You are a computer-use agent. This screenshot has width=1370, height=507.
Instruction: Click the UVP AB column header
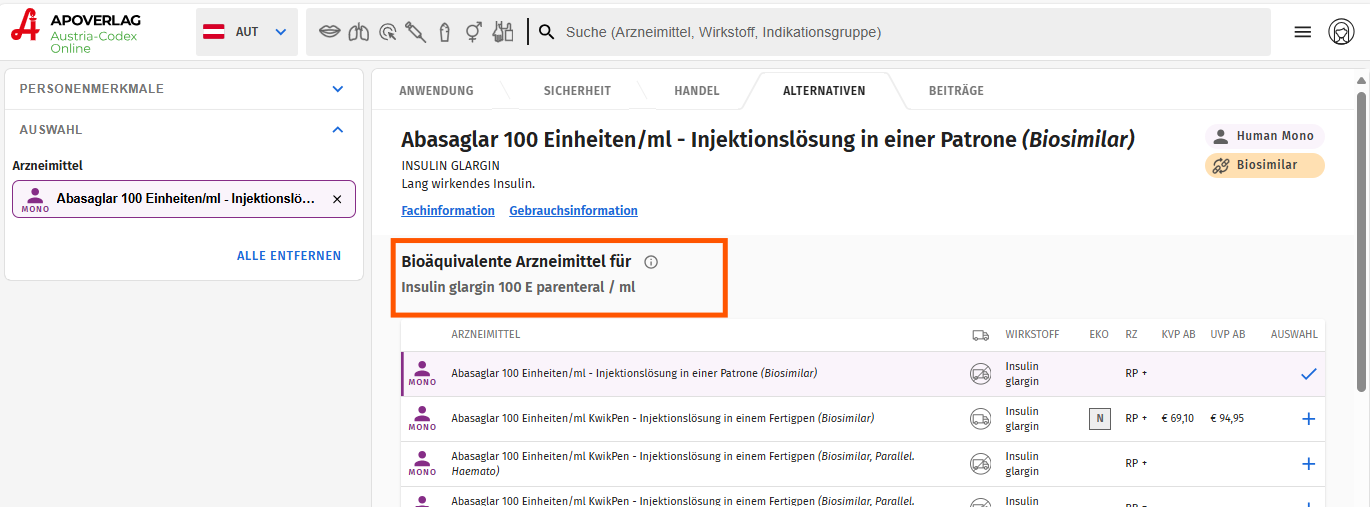tap(1228, 335)
